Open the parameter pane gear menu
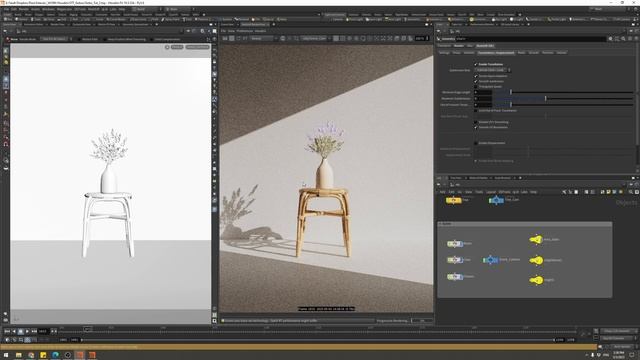The image size is (640, 360). click(x=611, y=39)
